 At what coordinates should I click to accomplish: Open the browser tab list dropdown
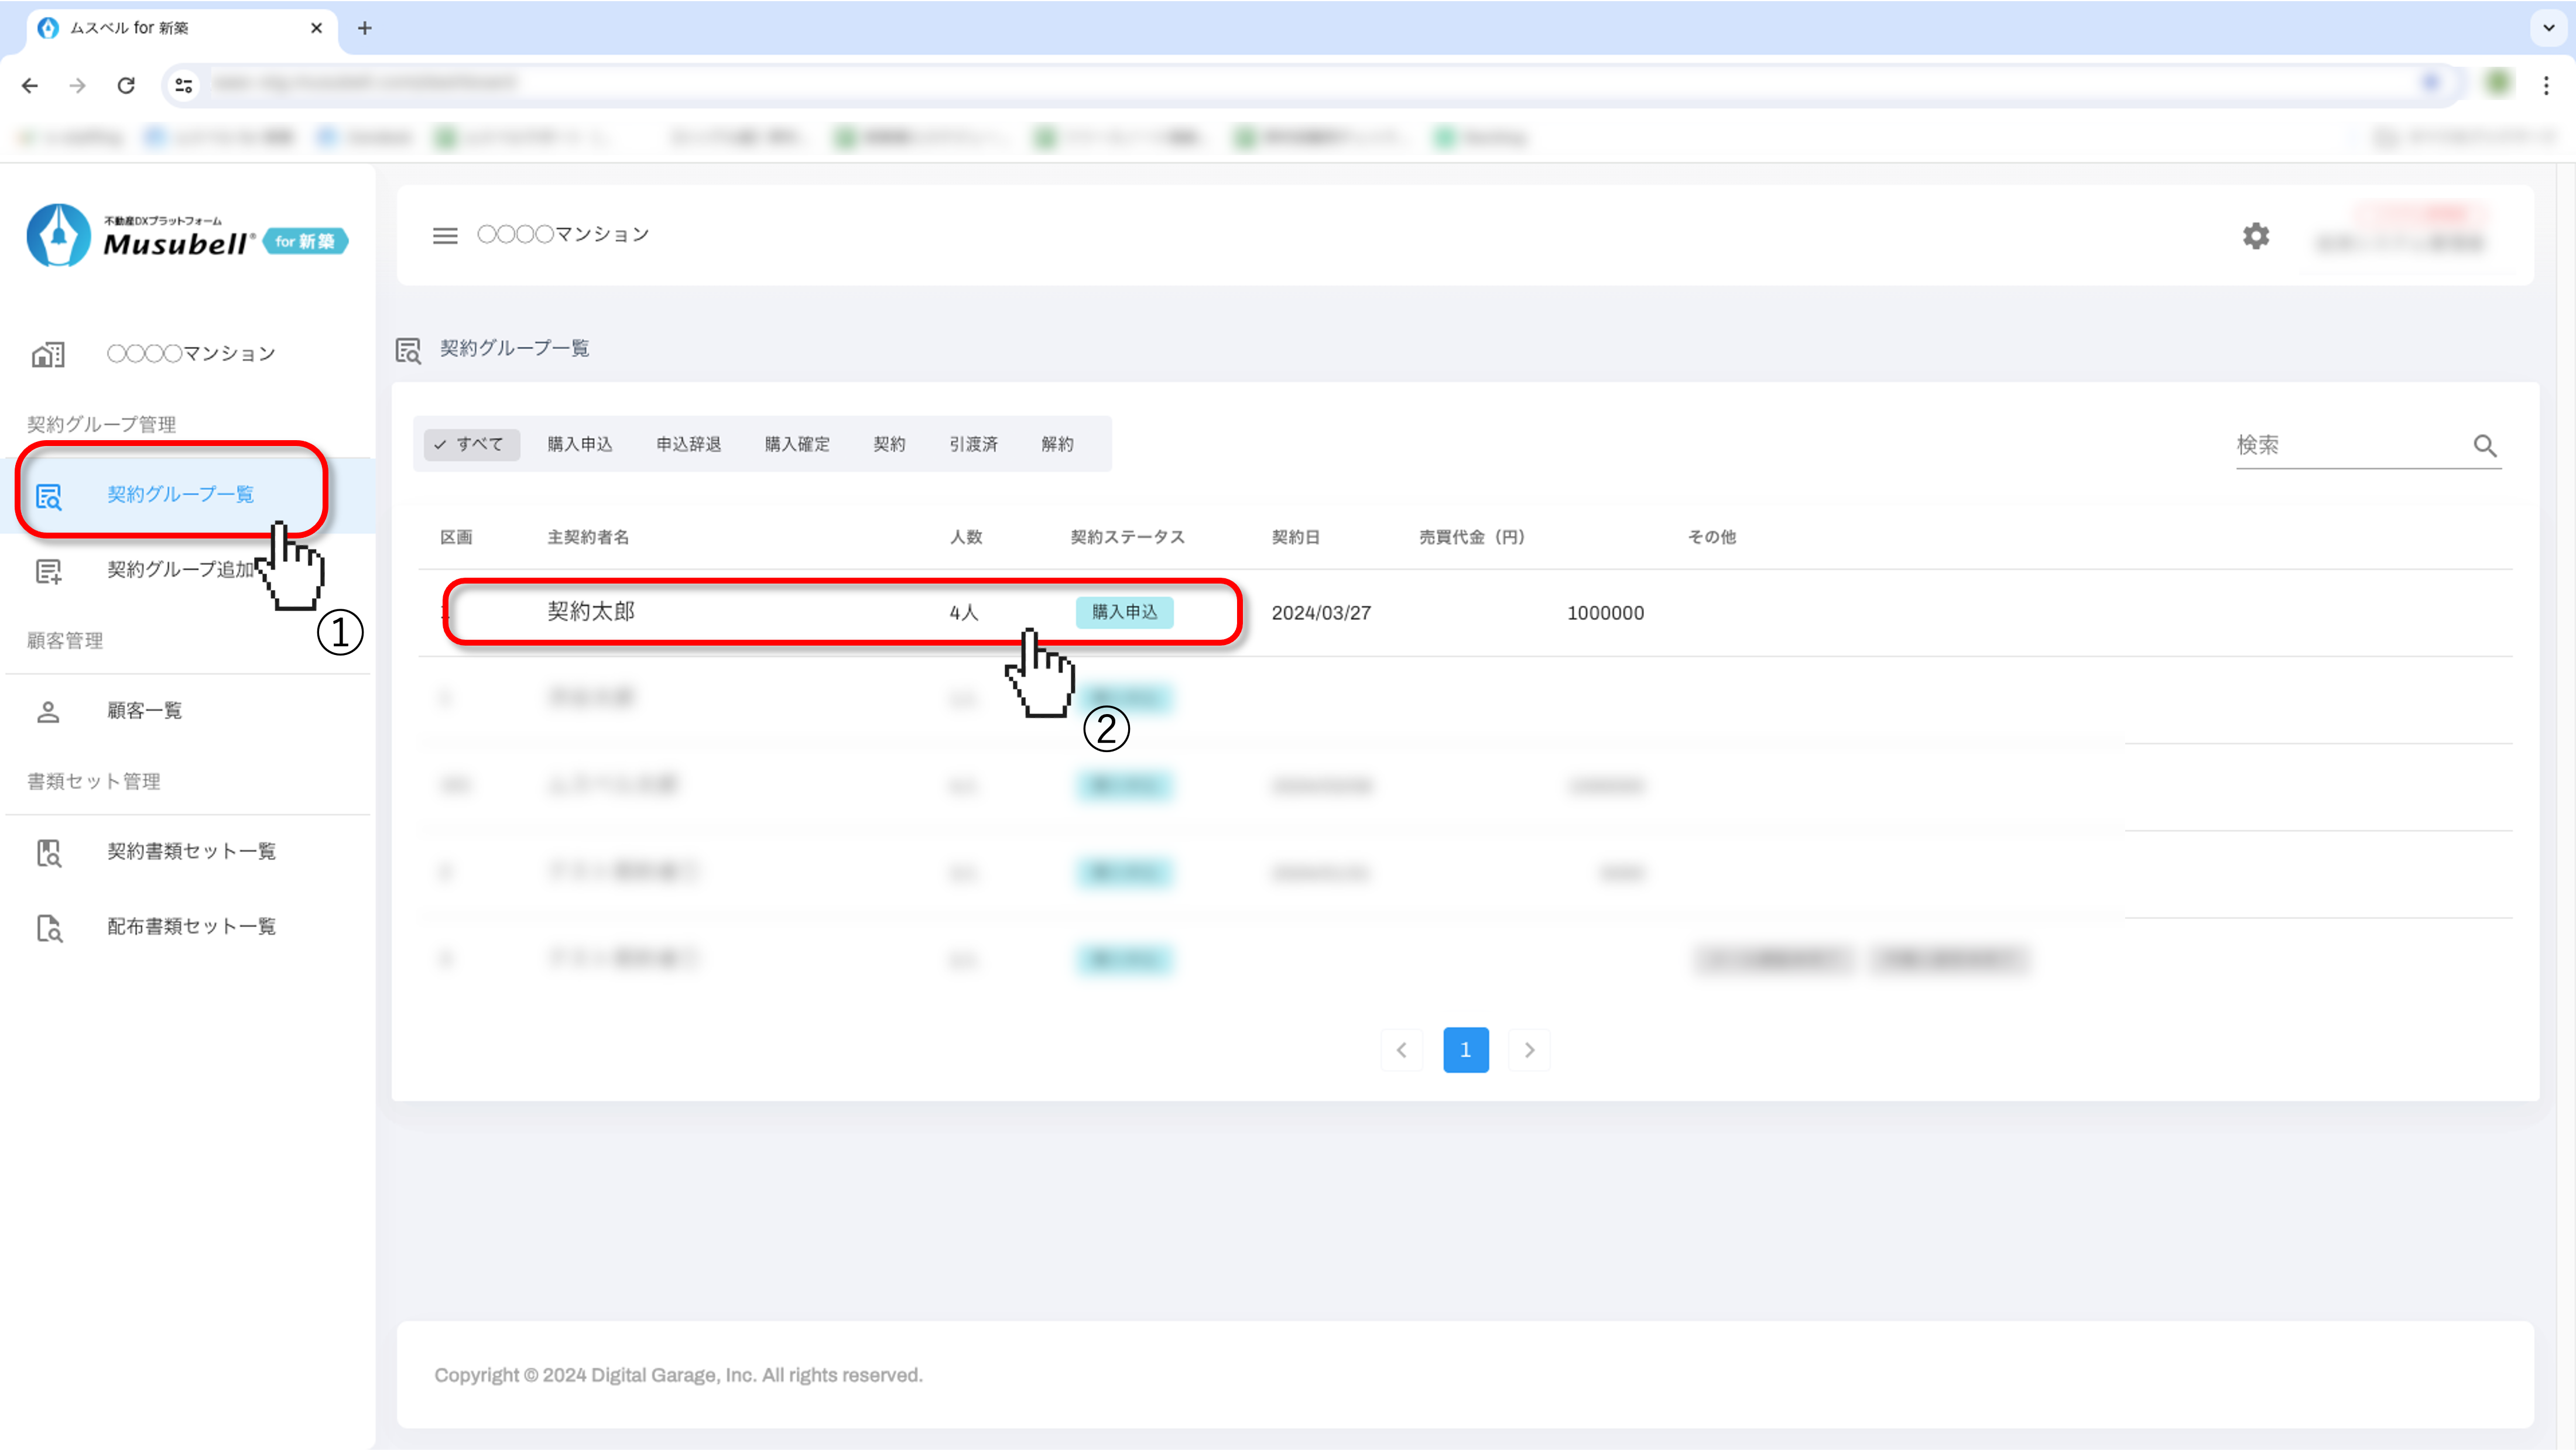coord(2548,27)
